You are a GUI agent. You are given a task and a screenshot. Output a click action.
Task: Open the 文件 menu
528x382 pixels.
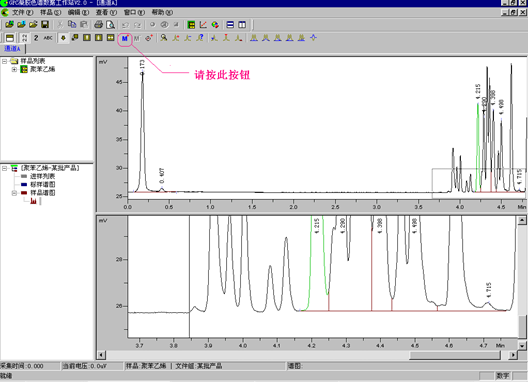[23, 12]
